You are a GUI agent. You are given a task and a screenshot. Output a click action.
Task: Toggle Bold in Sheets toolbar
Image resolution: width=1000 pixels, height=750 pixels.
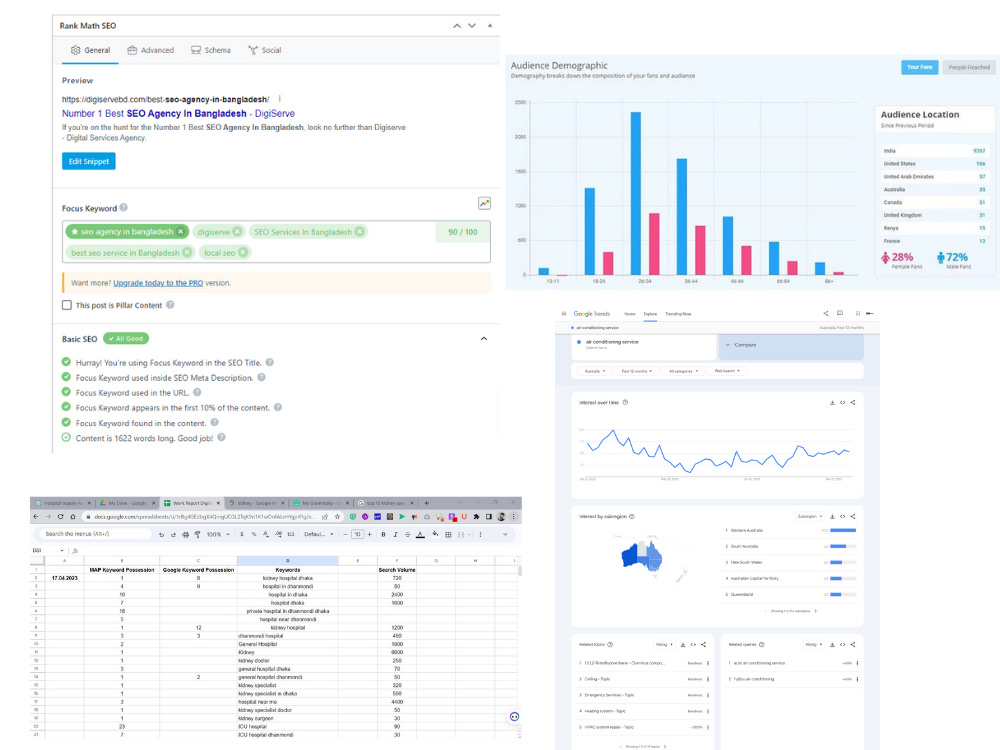383,534
